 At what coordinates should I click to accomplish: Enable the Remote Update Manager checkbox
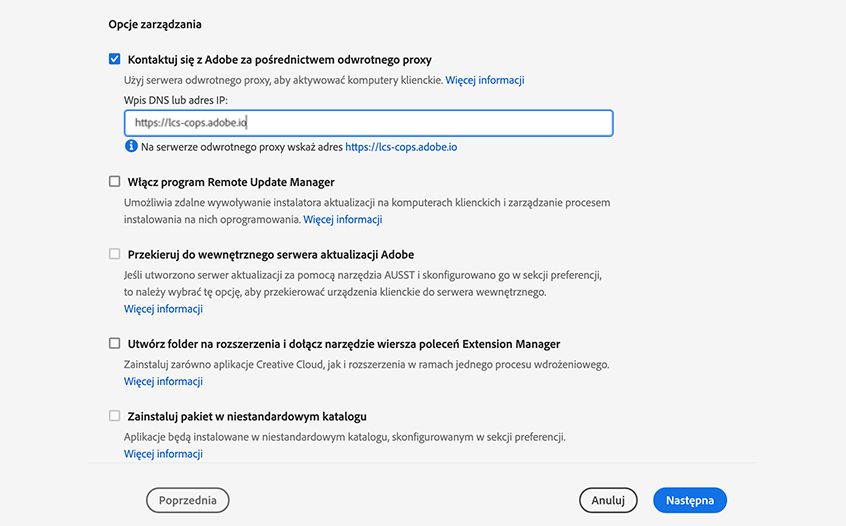coord(115,182)
